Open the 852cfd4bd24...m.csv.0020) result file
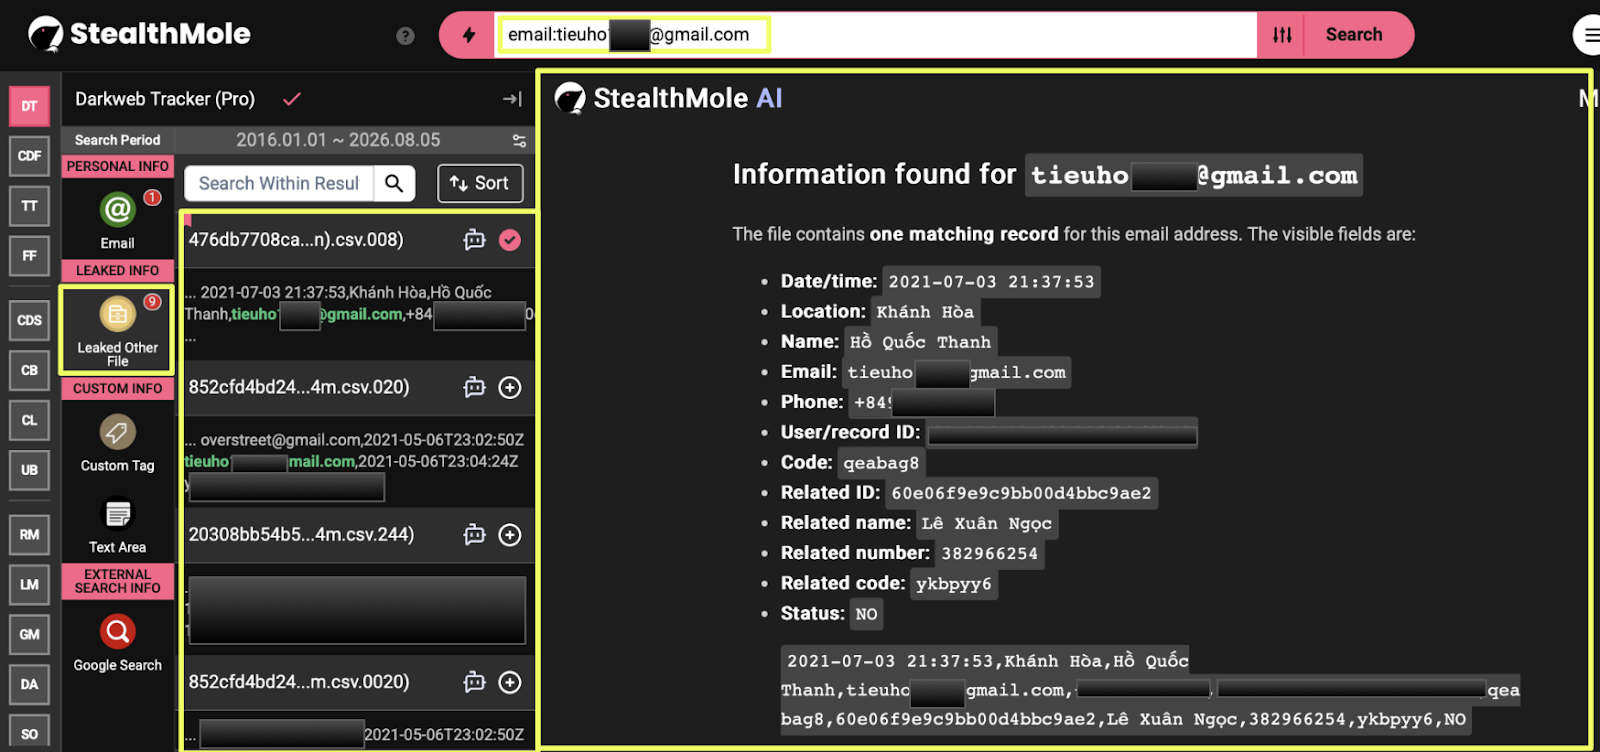The width and height of the screenshot is (1600, 752). [x=299, y=682]
